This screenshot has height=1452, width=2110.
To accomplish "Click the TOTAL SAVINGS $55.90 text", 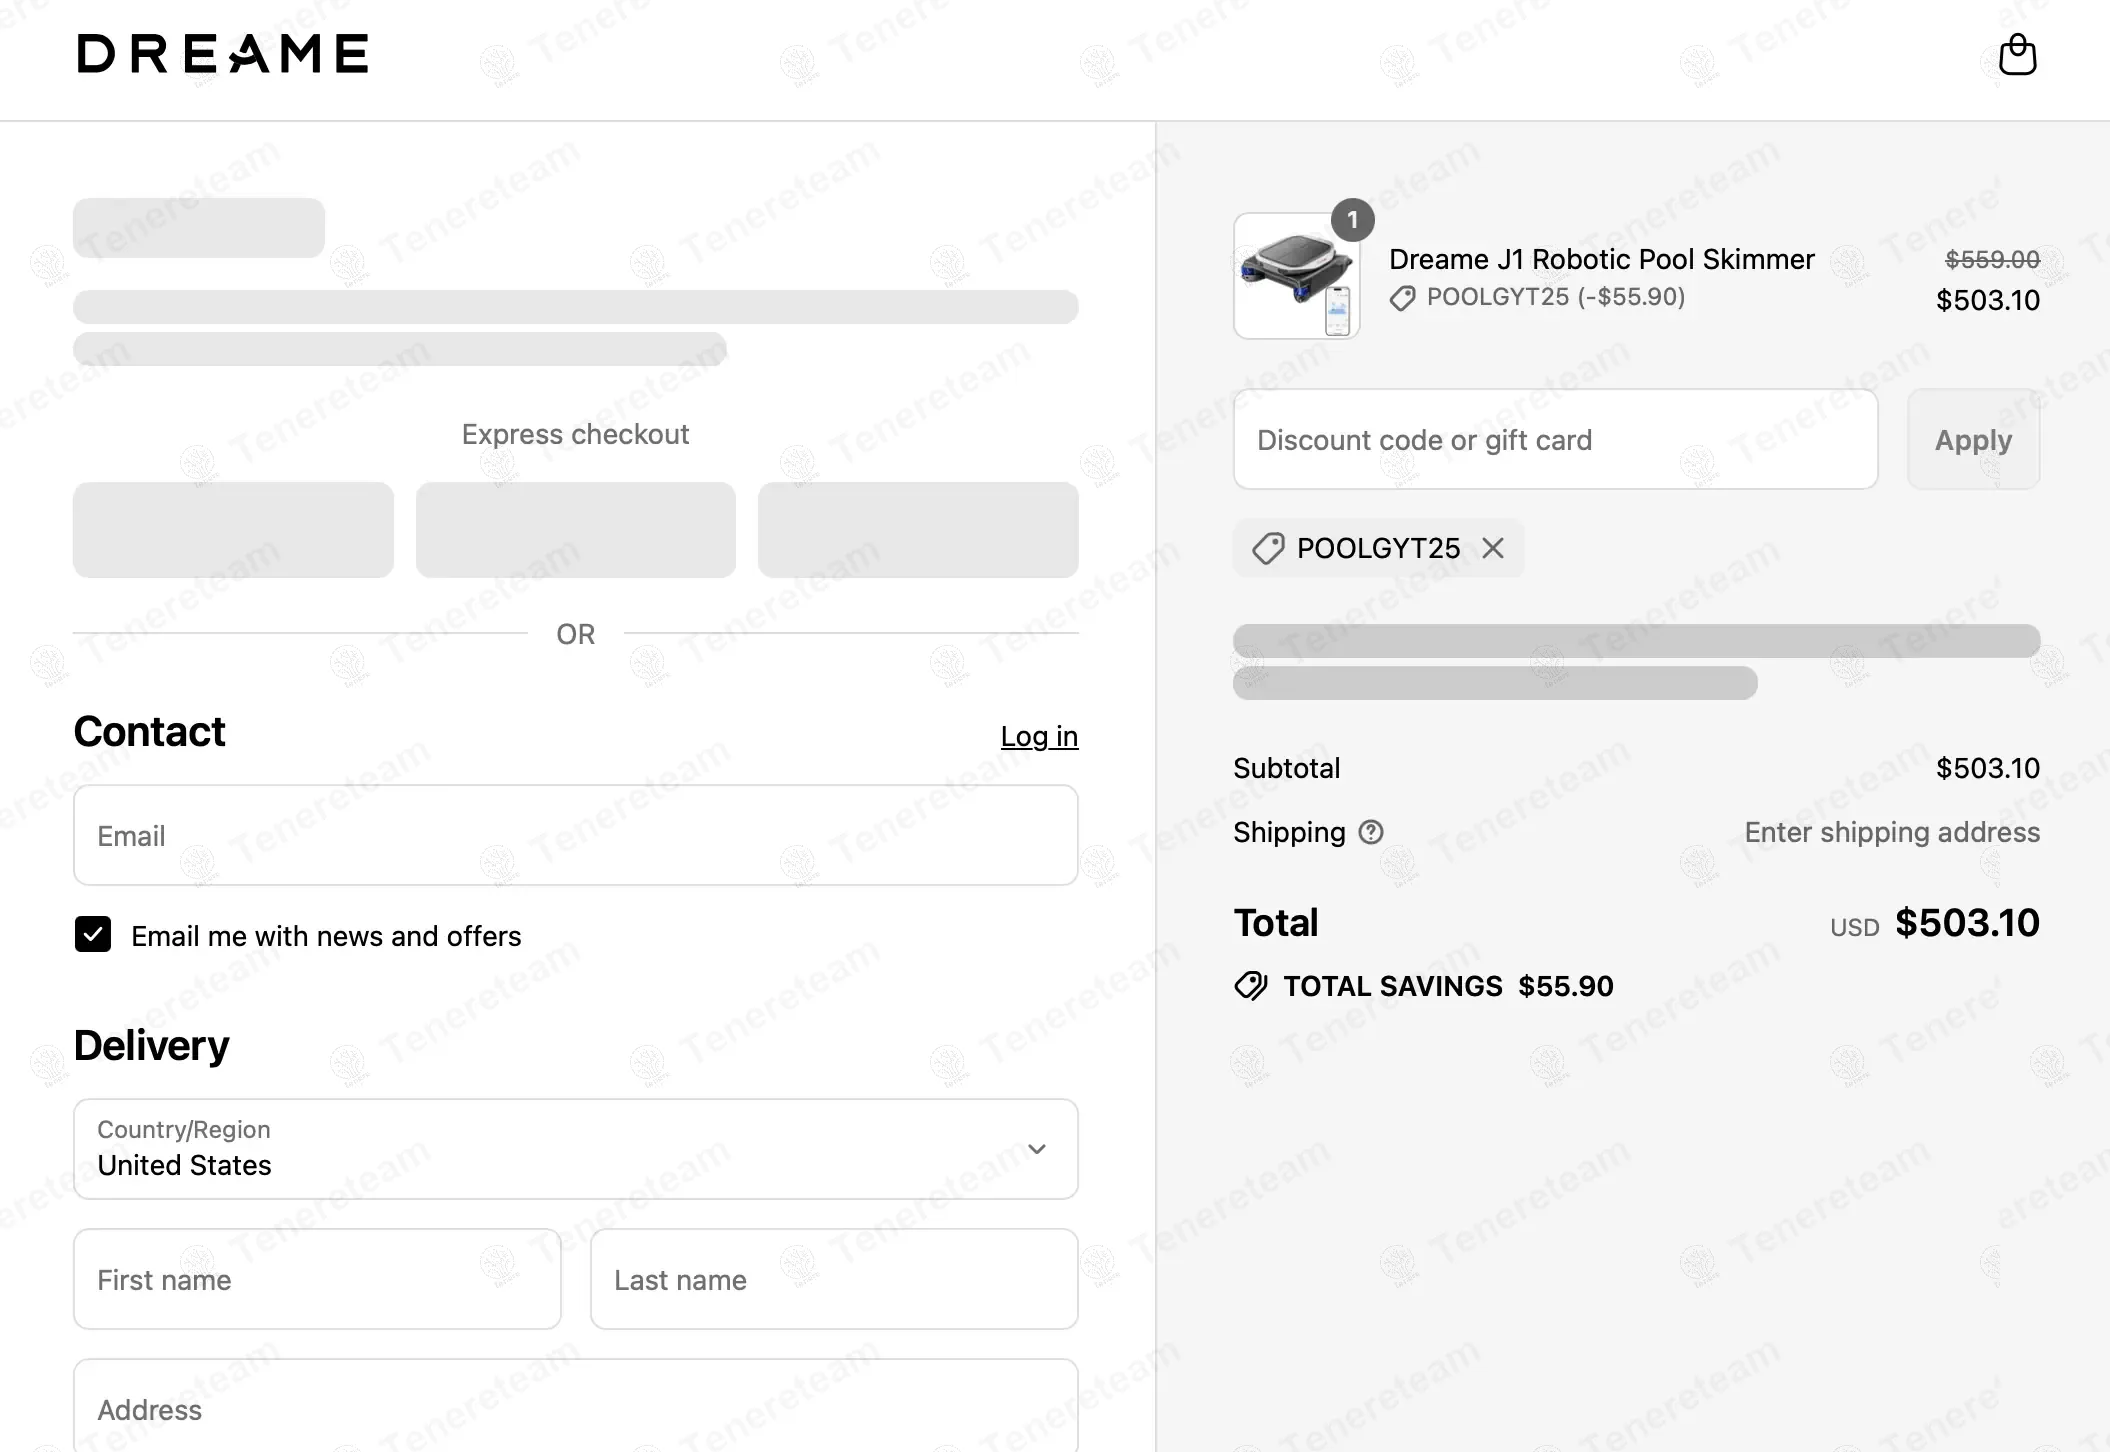I will (1448, 986).
